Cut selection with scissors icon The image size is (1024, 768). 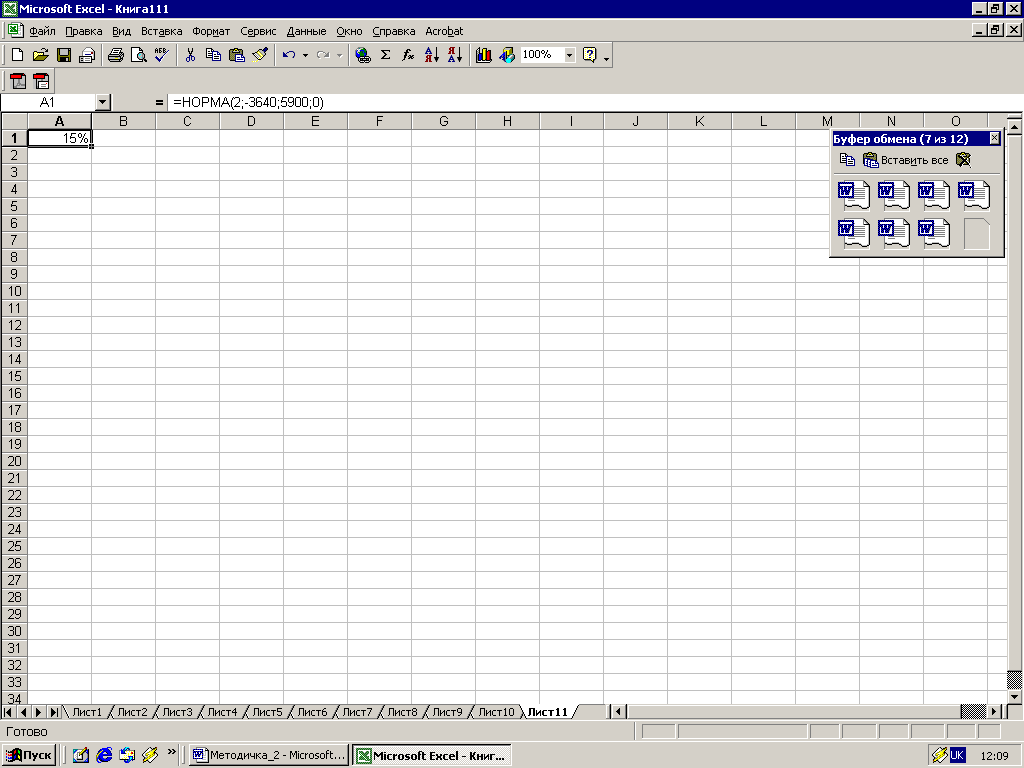[190, 55]
